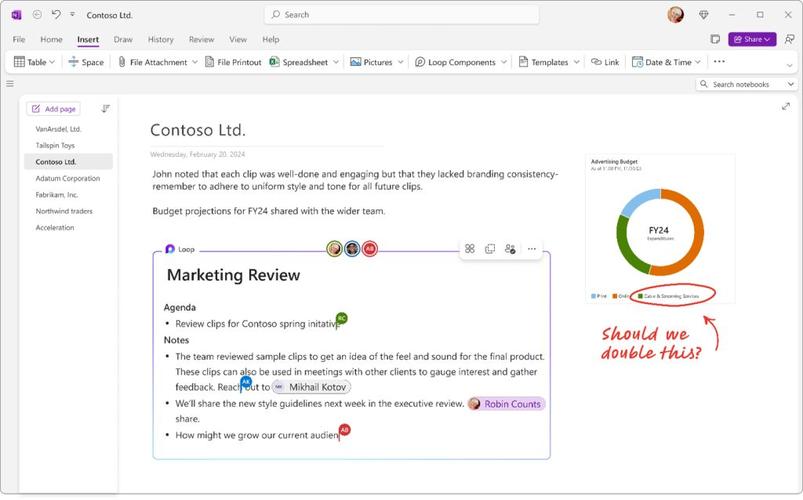803x500 pixels.
Task: Expand the Table dropdown arrow
Action: coord(52,62)
